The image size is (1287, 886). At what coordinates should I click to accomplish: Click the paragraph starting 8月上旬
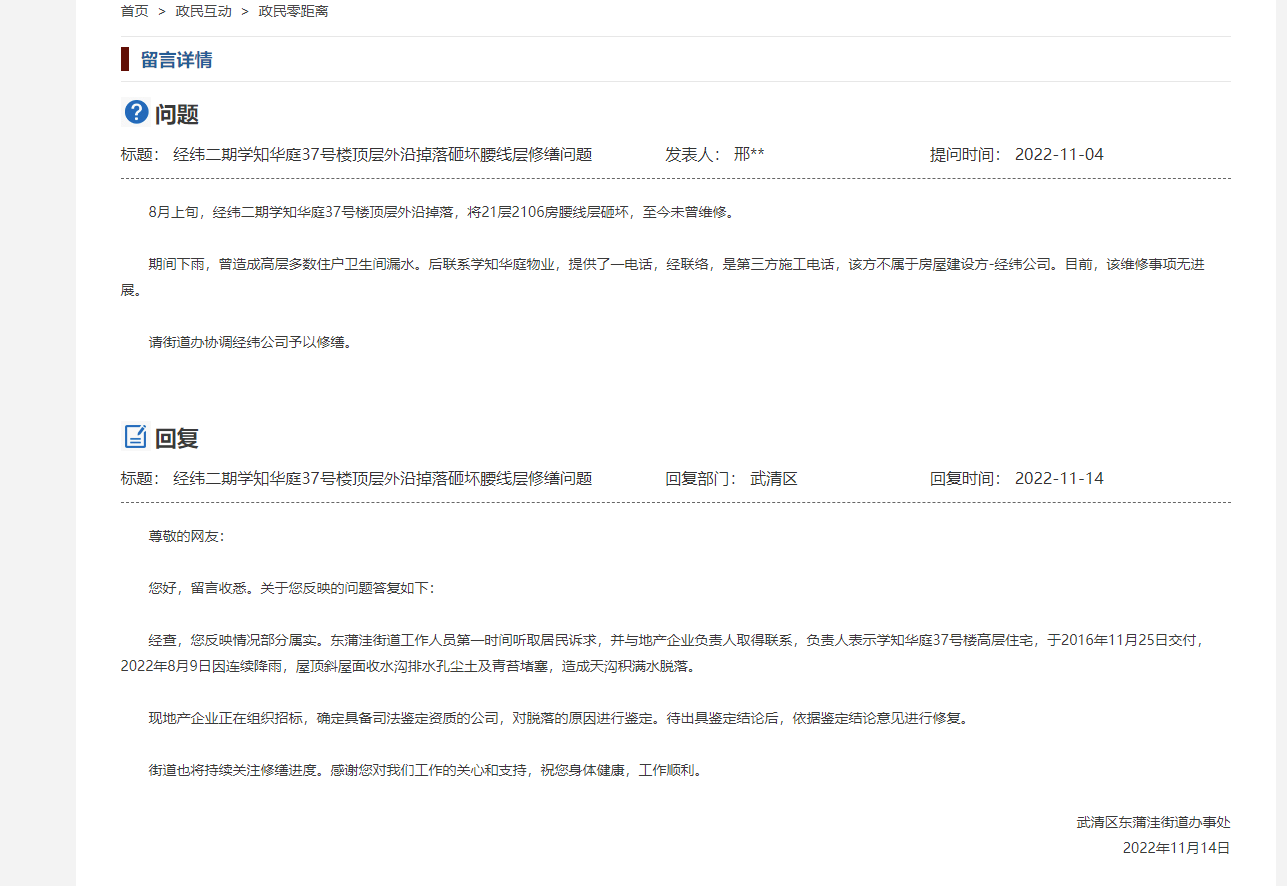pos(441,213)
